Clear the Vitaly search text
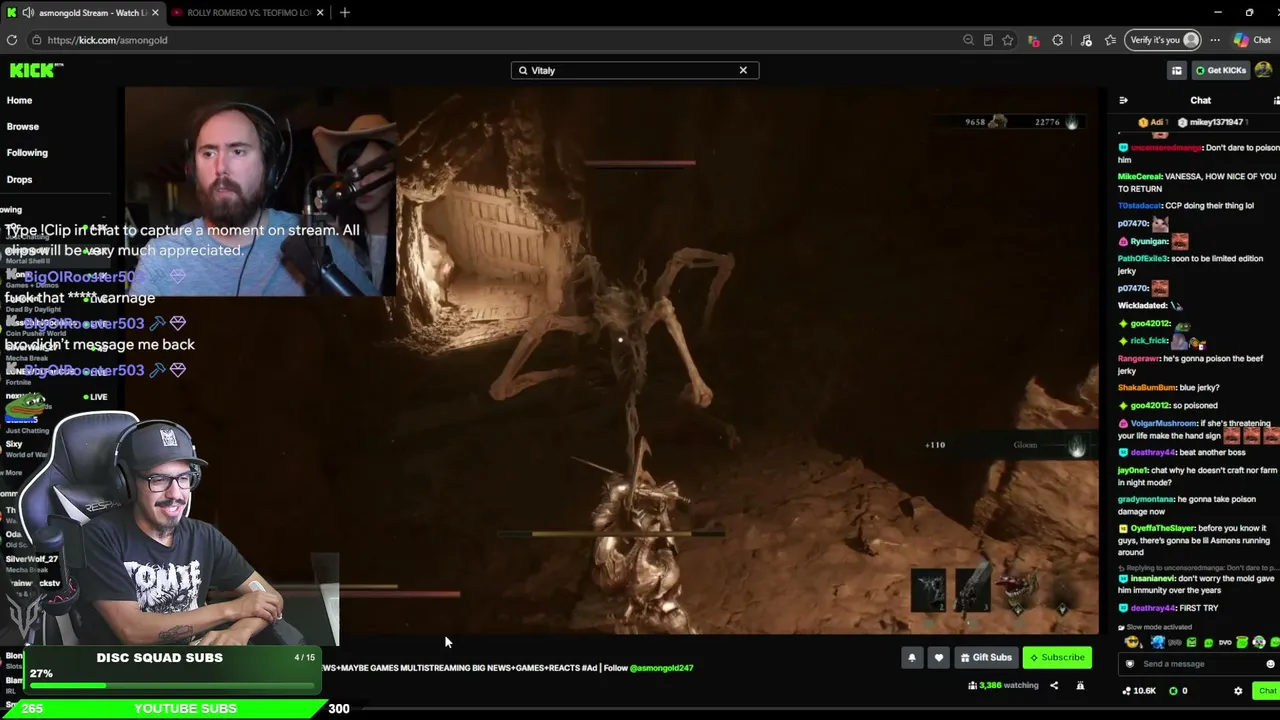 pos(743,70)
